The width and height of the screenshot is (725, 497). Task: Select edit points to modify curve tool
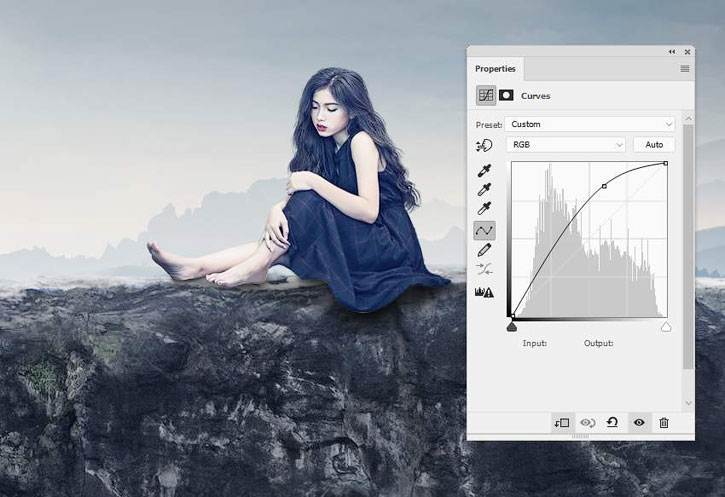(x=485, y=231)
